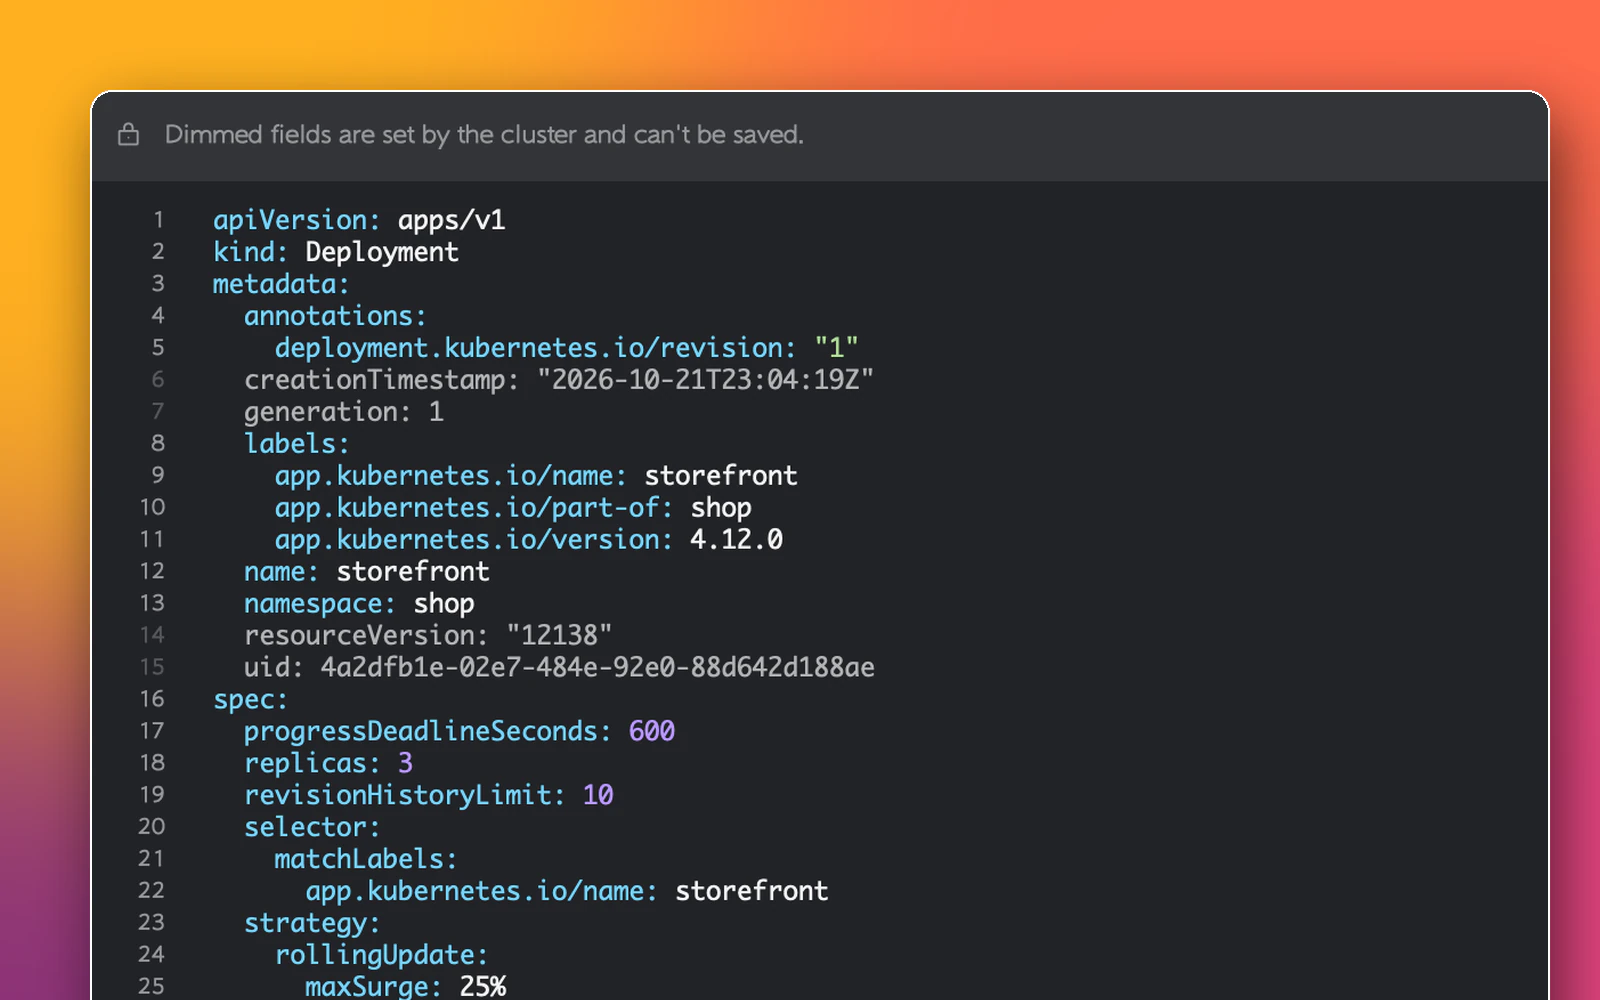
Task: Click the strategy: key on line 23
Action: pos(312,924)
